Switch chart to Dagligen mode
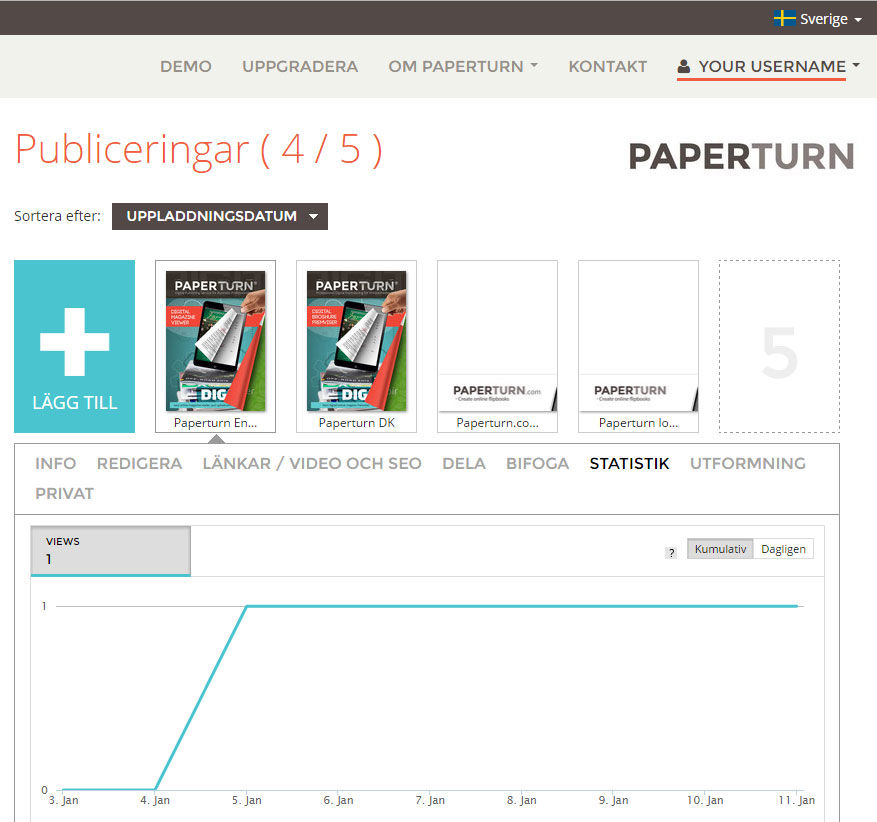The image size is (877, 822). (783, 549)
